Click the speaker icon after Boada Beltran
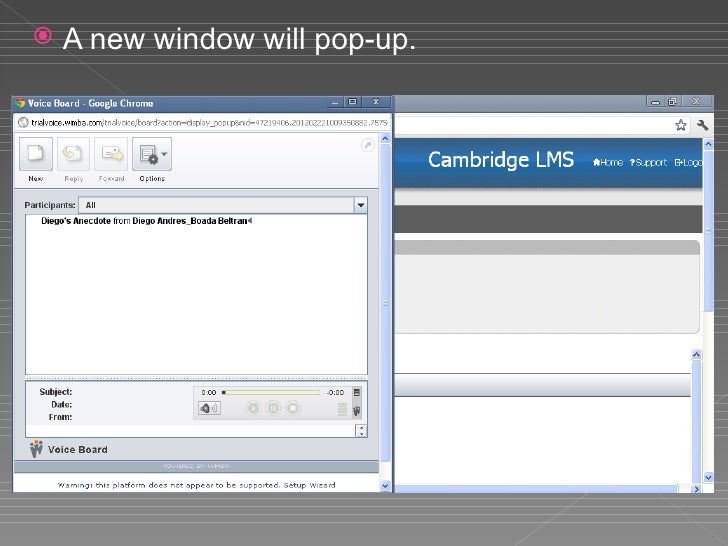Image resolution: width=728 pixels, height=546 pixels. (x=250, y=221)
